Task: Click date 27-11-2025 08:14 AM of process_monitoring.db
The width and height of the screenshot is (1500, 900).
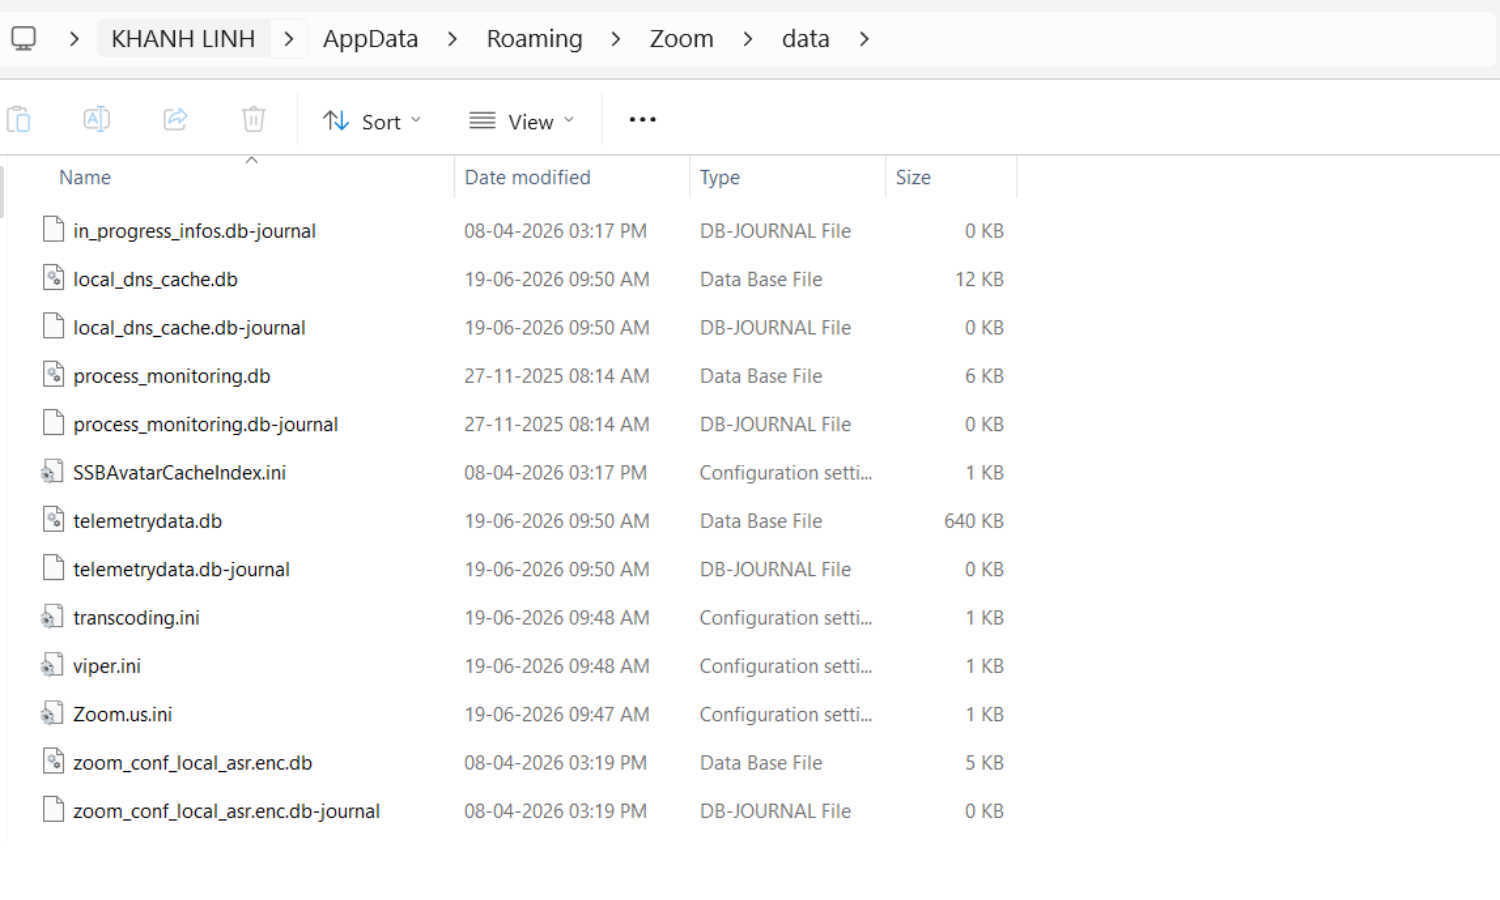Action: 556,376
